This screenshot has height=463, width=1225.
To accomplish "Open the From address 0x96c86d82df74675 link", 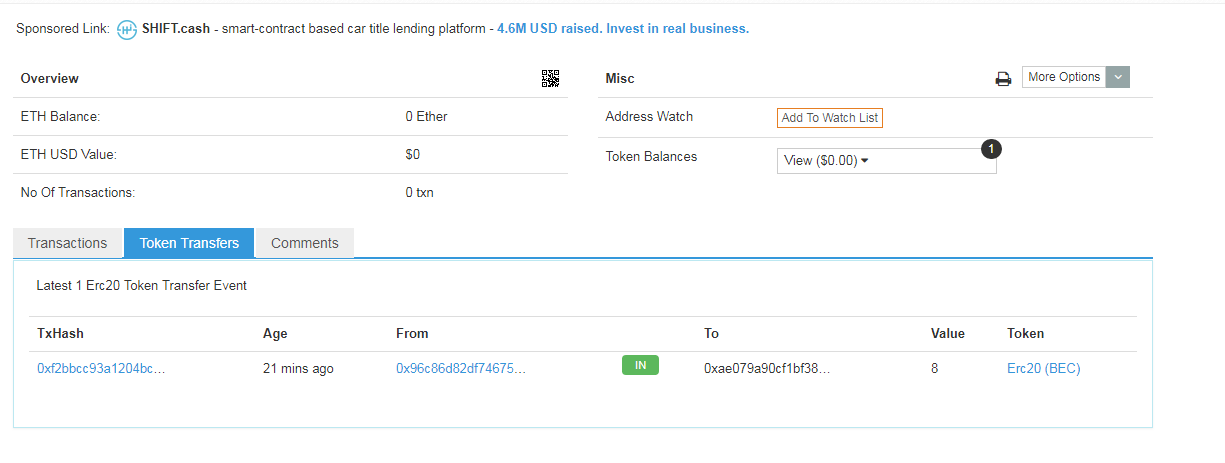I will coord(461,369).
